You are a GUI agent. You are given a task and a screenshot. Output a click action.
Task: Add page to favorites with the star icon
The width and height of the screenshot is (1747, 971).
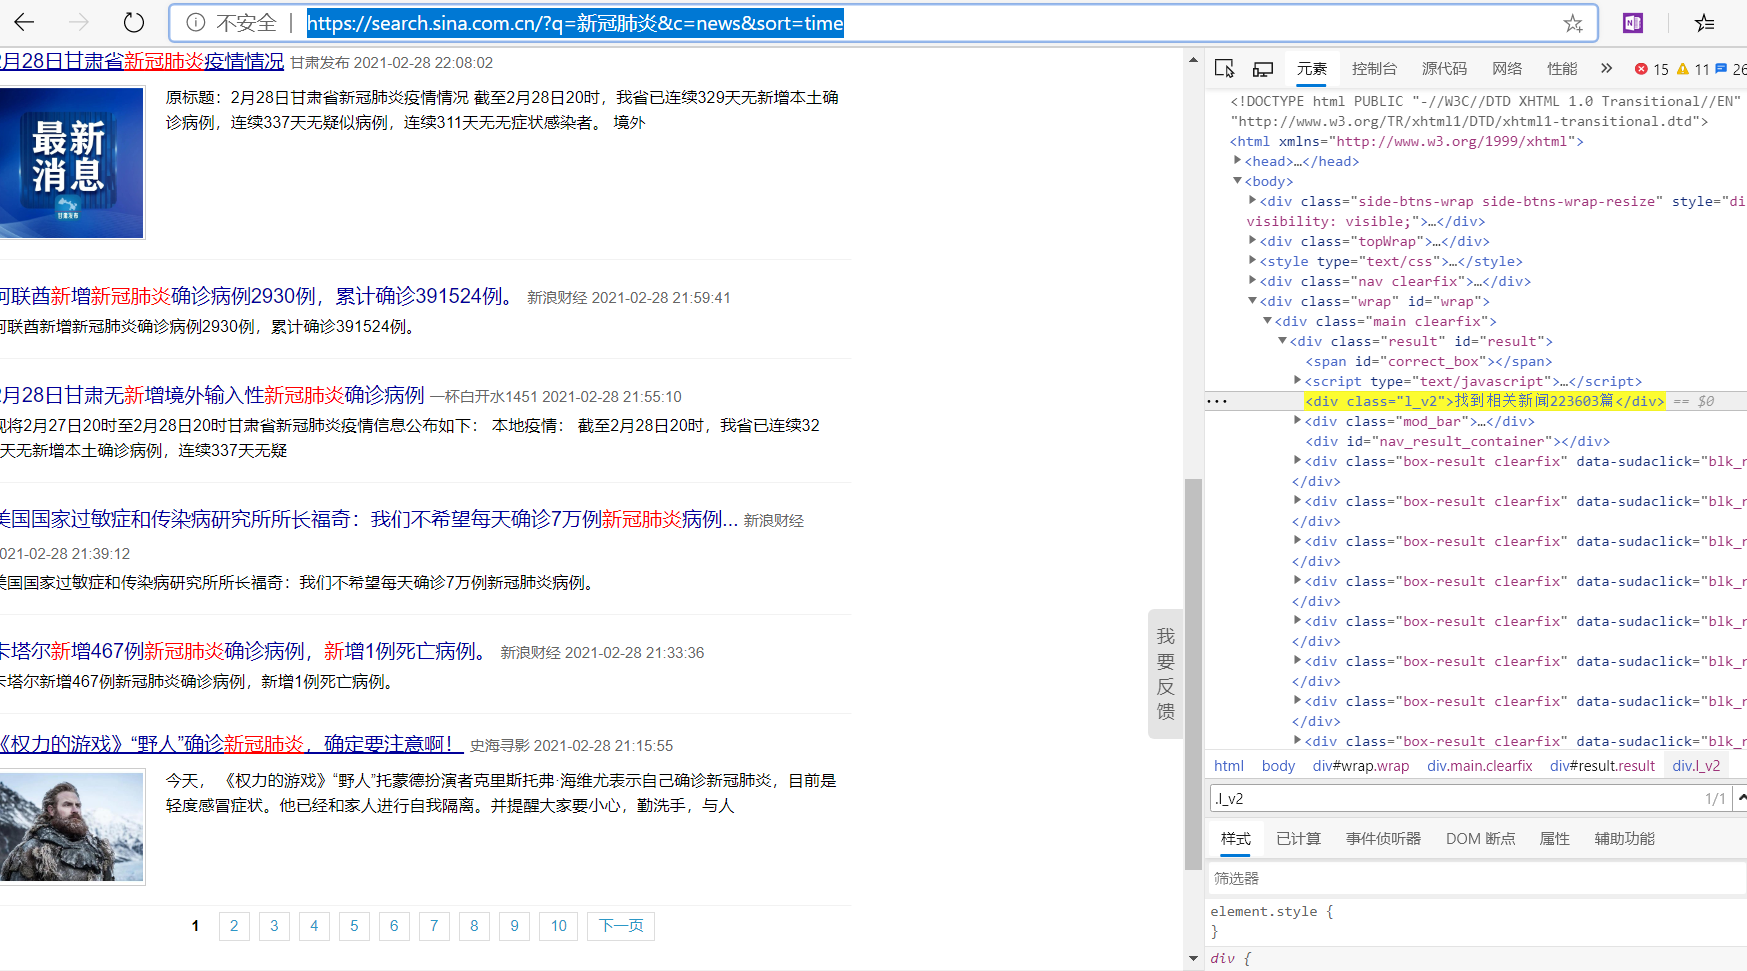[1573, 23]
